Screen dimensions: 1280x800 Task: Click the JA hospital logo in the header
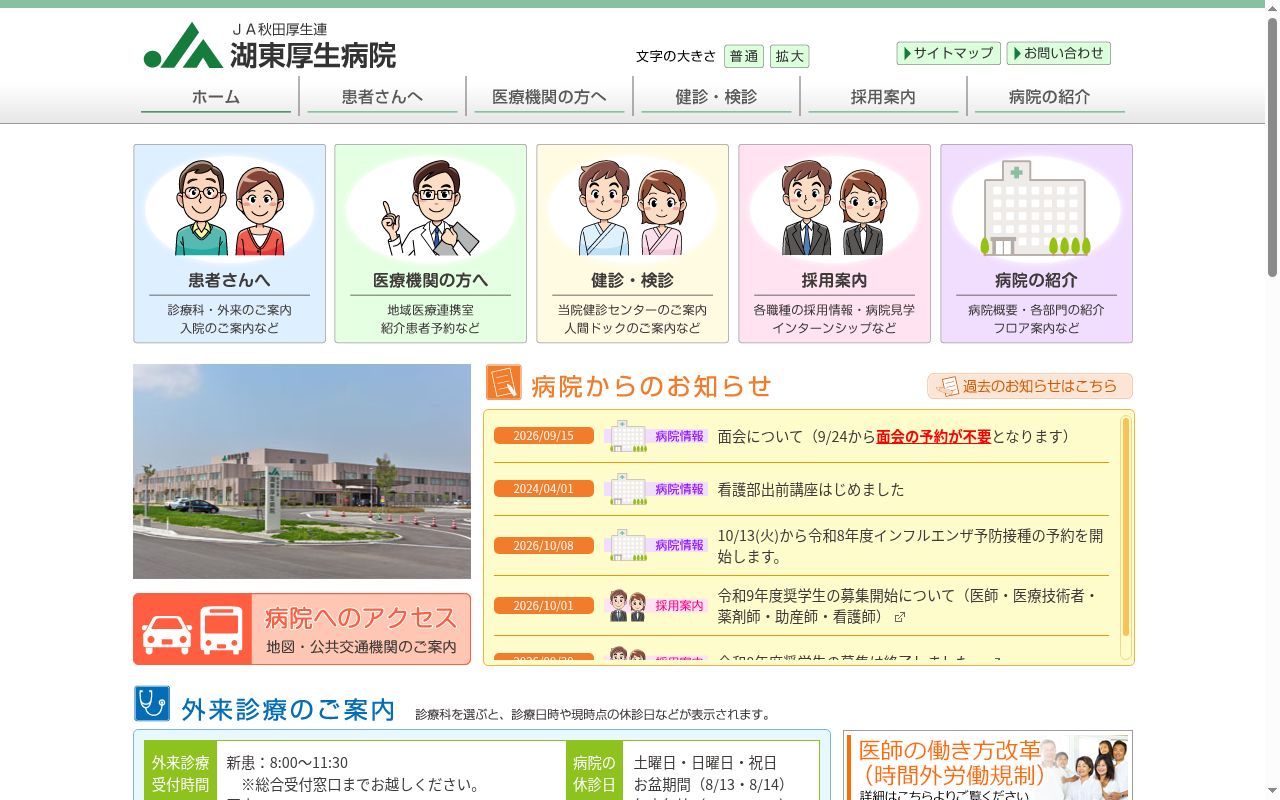[270, 46]
